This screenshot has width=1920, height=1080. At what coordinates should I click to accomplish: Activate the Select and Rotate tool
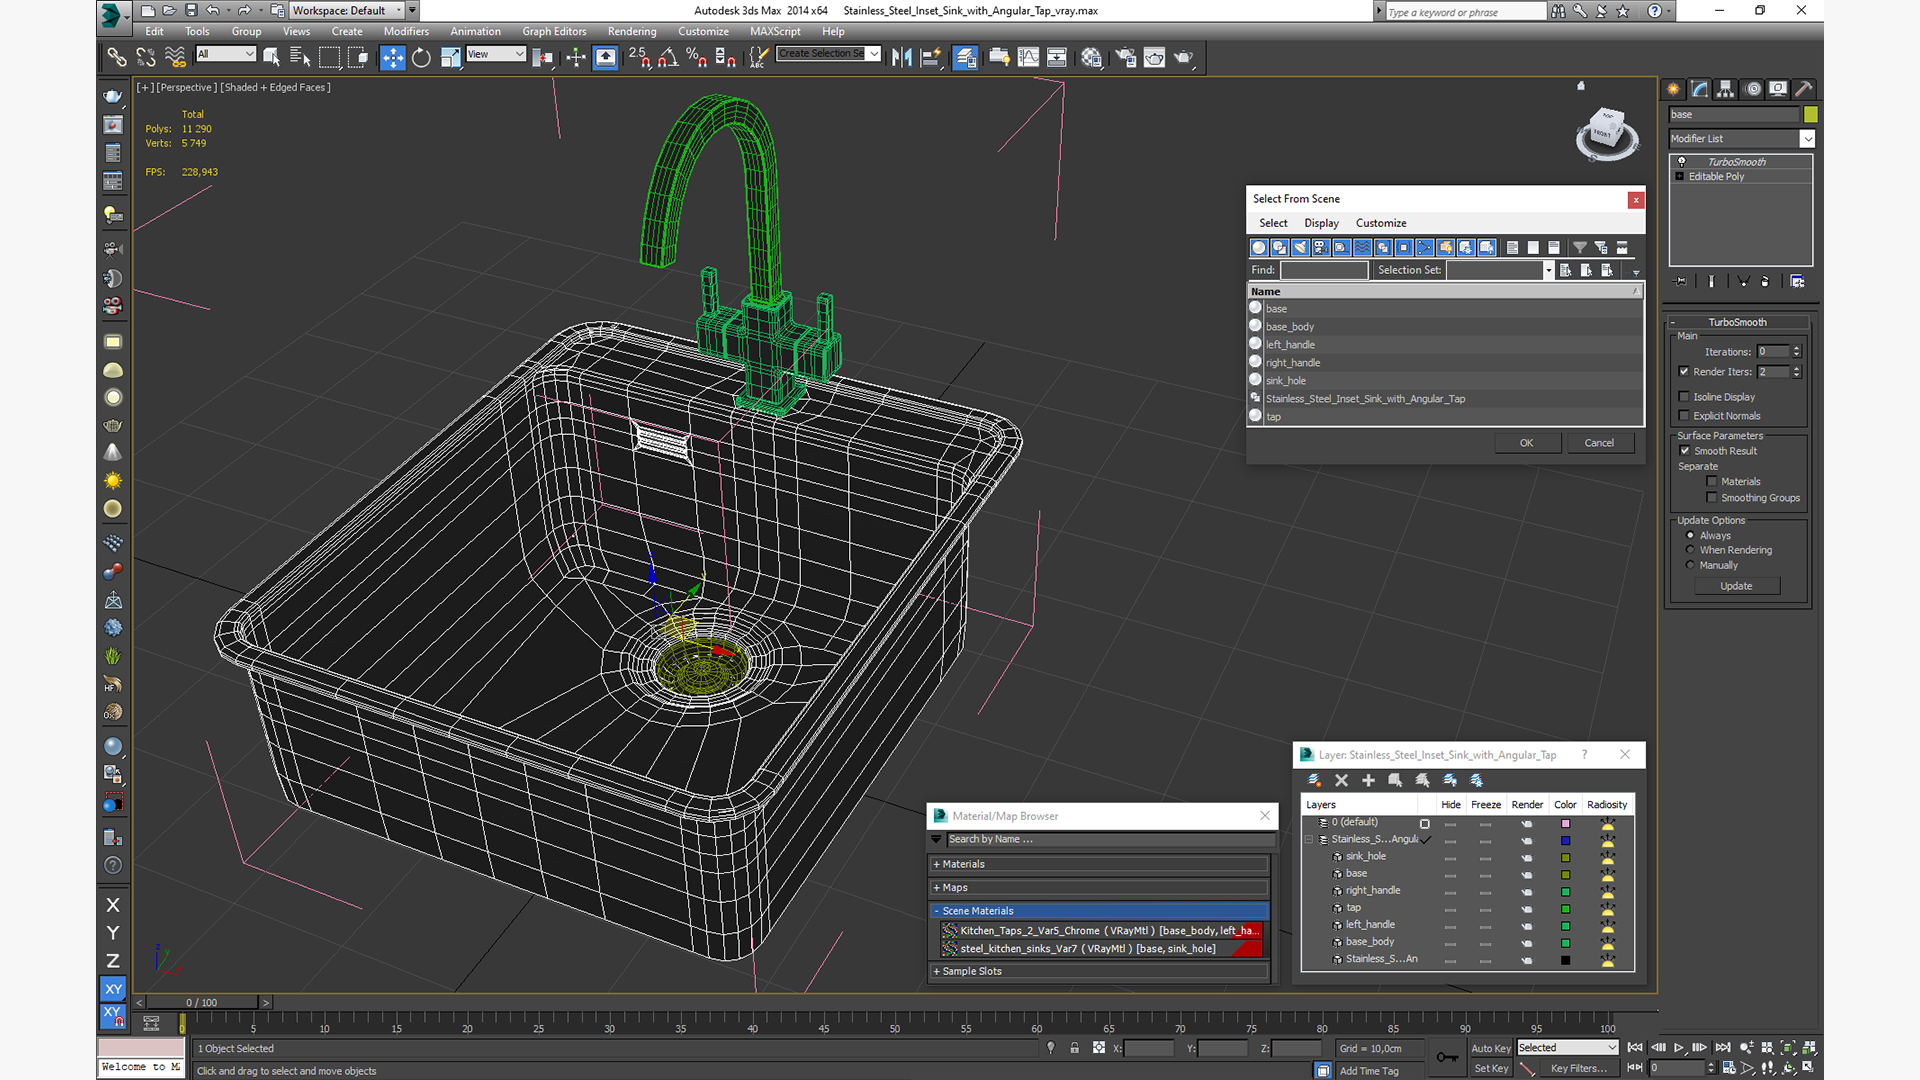pyautogui.click(x=421, y=57)
